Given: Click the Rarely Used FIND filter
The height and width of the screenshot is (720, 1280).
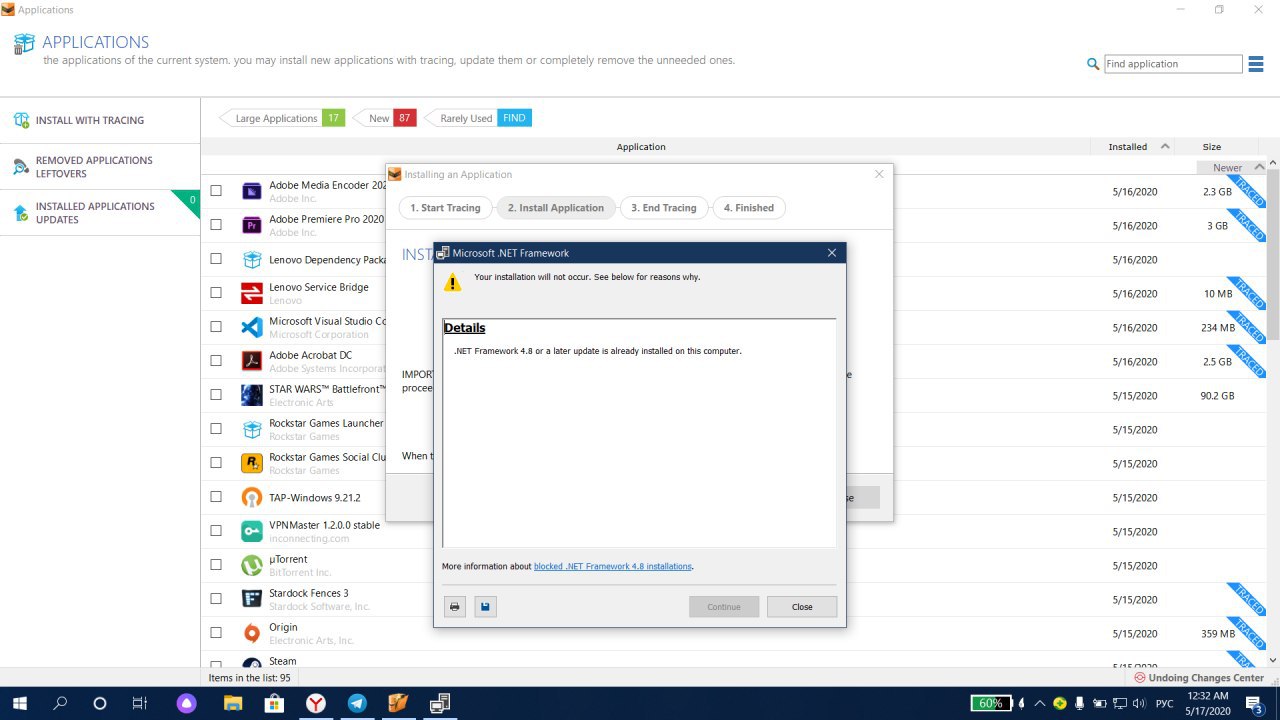Looking at the screenshot, I should [478, 118].
